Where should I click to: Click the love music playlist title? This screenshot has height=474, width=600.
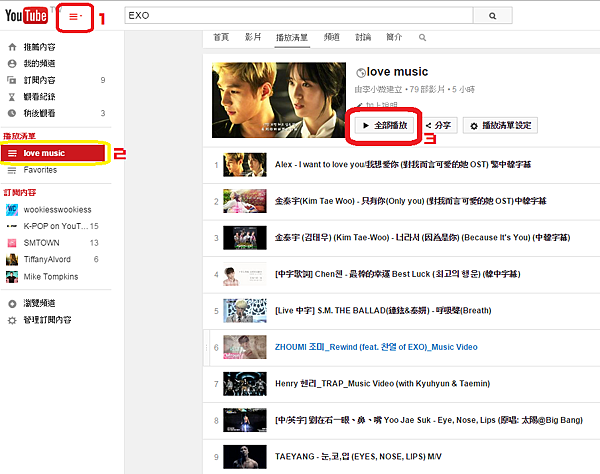[x=397, y=72]
